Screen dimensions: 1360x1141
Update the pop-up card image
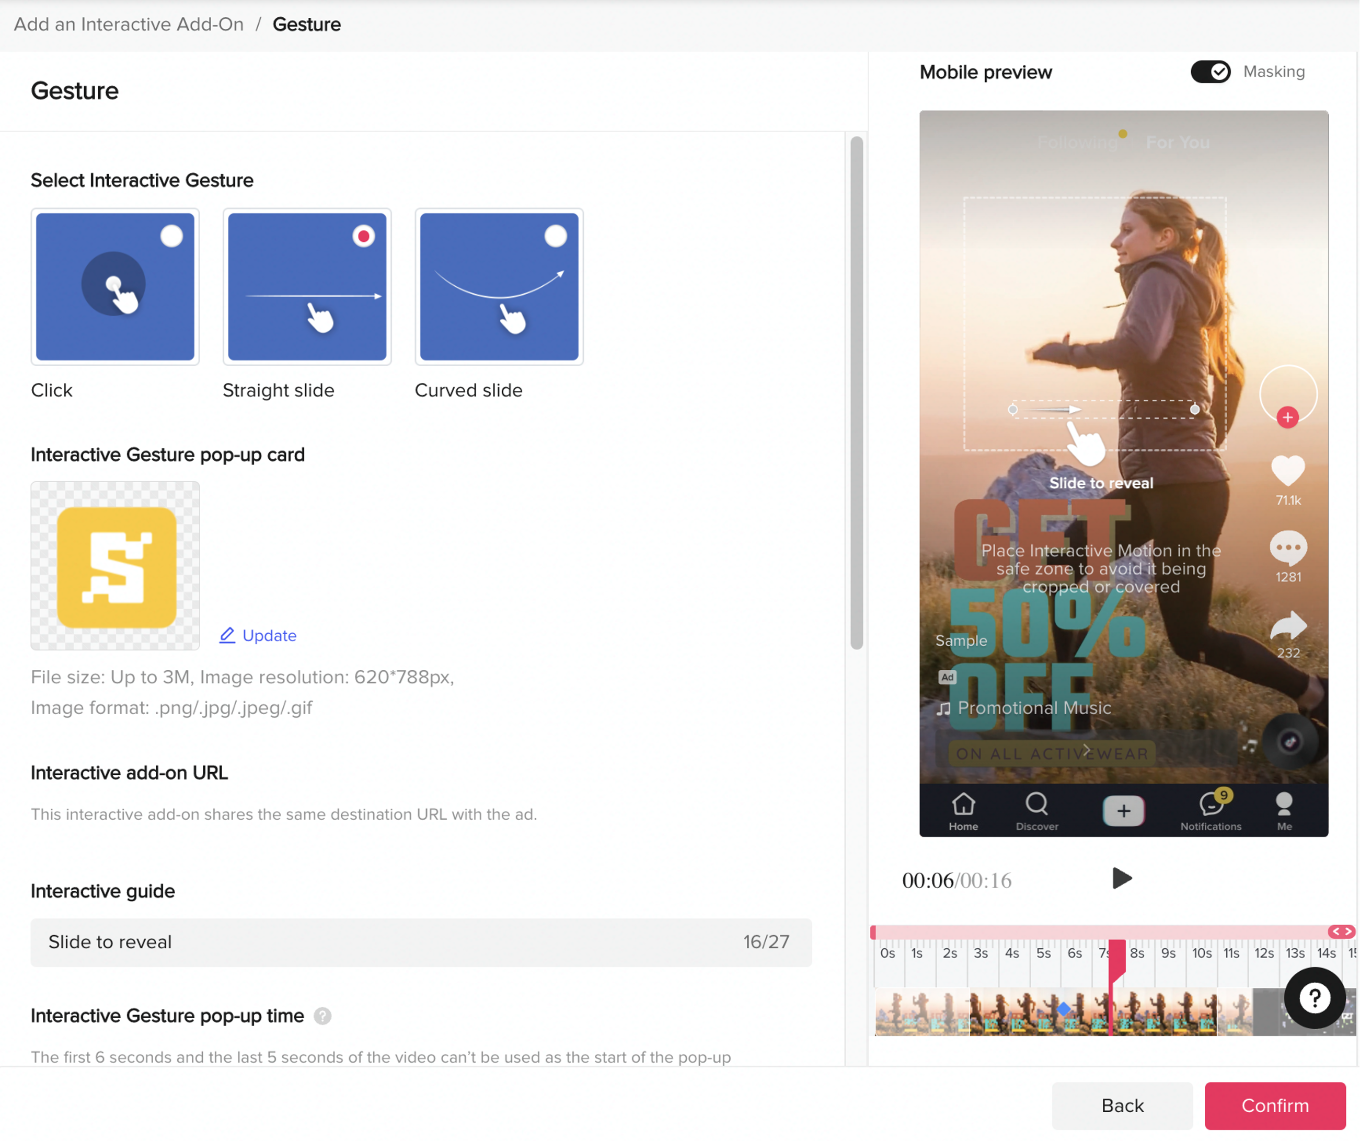[x=257, y=635]
